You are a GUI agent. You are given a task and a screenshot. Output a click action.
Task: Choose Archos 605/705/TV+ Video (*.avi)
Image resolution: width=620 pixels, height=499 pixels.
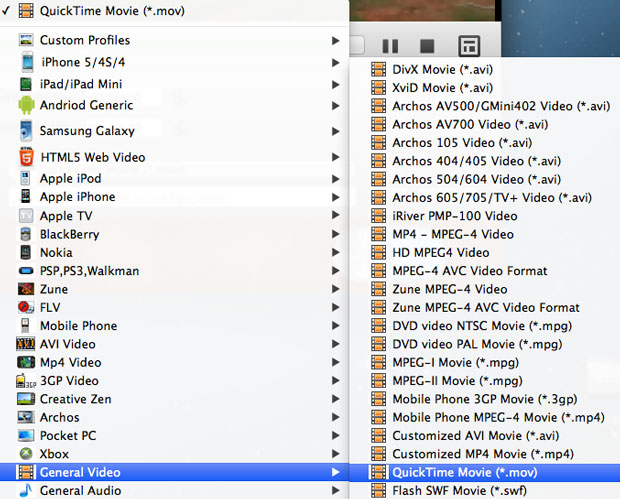click(x=485, y=197)
